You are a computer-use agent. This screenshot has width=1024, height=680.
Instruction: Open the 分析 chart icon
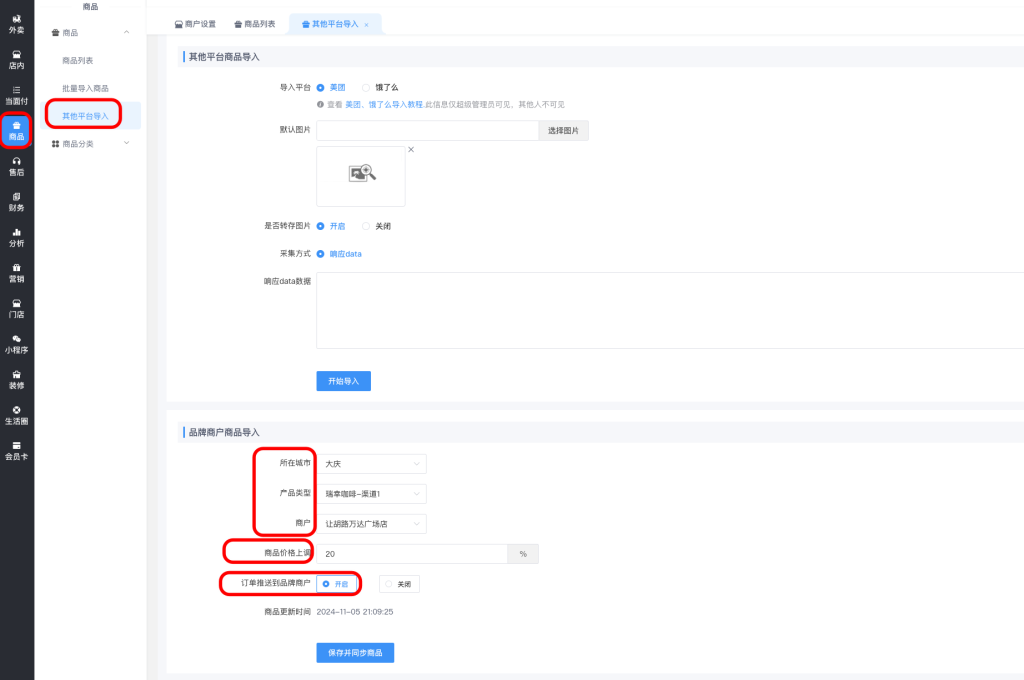point(16,237)
